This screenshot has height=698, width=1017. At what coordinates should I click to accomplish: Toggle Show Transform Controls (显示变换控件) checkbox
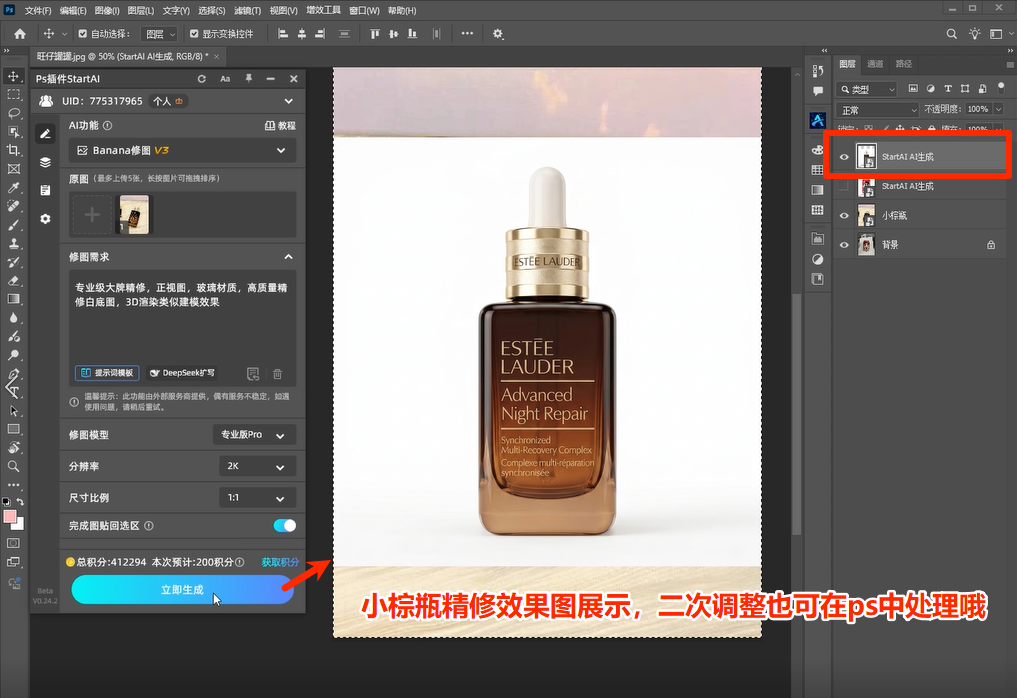pyautogui.click(x=194, y=34)
